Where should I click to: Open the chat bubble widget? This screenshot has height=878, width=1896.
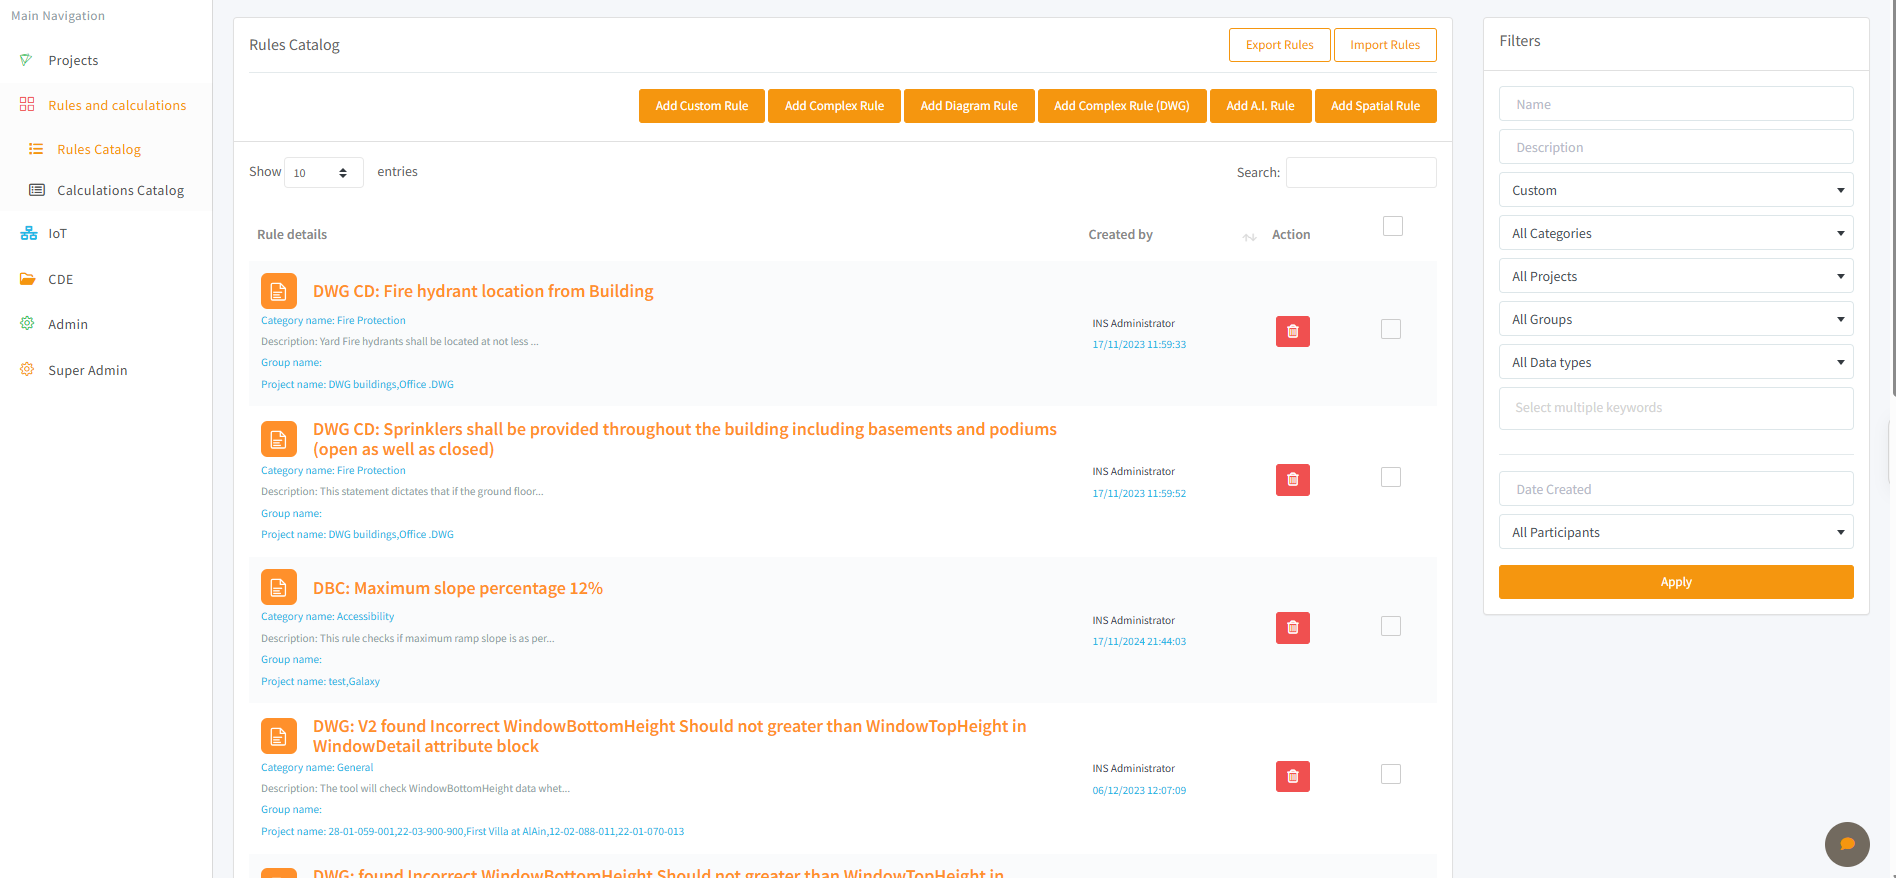[x=1847, y=844]
